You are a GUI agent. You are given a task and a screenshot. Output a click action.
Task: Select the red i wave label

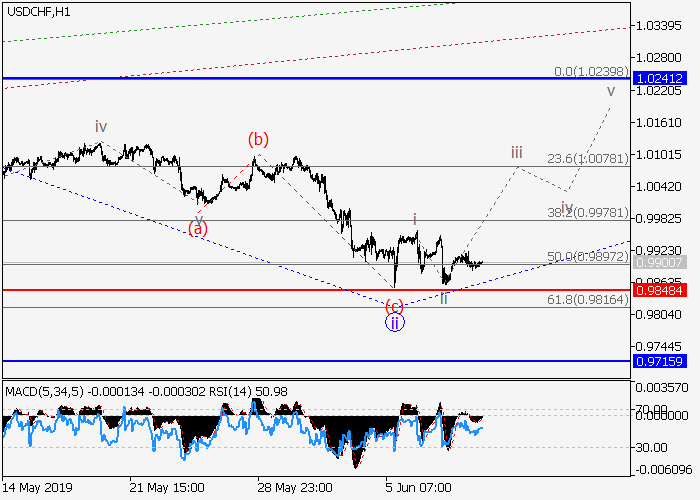coord(415,217)
